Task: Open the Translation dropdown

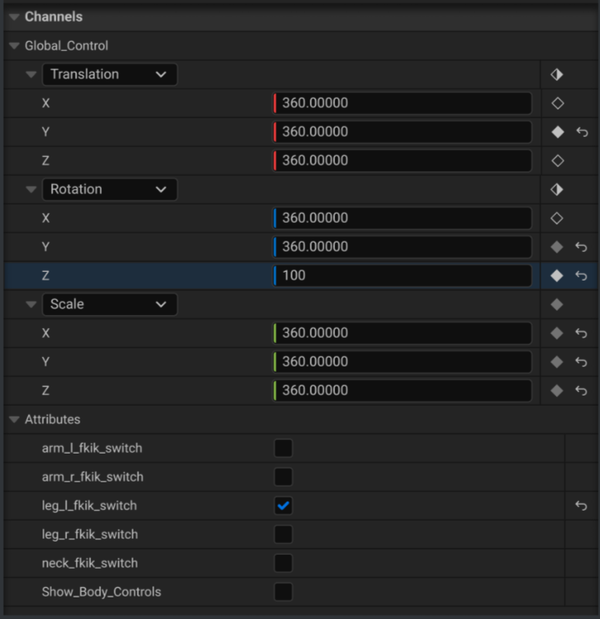Action: pyautogui.click(x=109, y=74)
